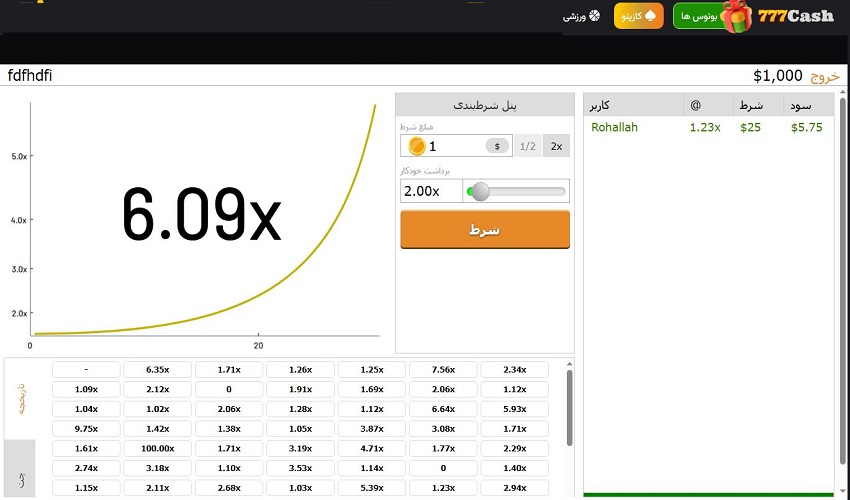Click the 6.64x history entry
850x500 pixels.
point(443,409)
